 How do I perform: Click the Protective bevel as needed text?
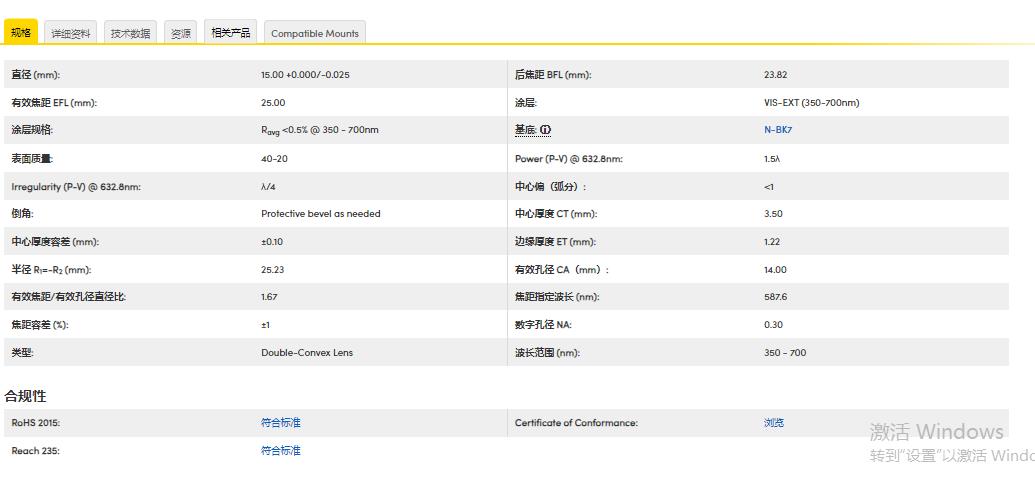[x=321, y=214]
